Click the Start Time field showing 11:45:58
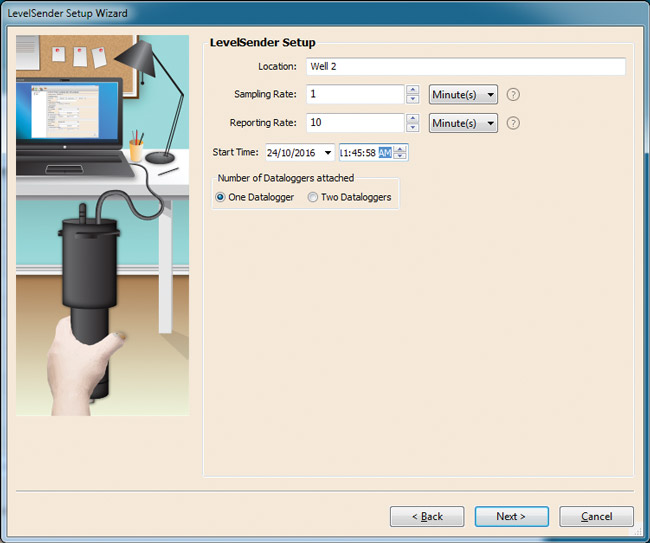 358,153
